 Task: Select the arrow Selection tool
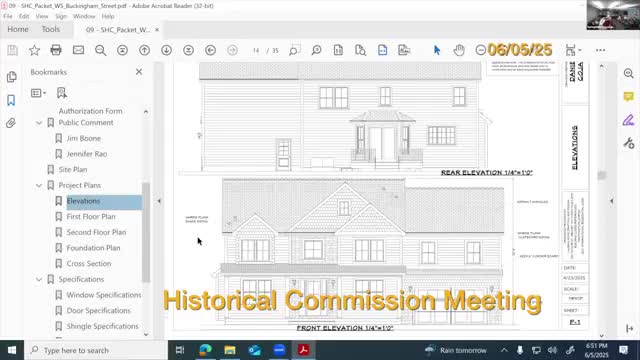tap(437, 50)
